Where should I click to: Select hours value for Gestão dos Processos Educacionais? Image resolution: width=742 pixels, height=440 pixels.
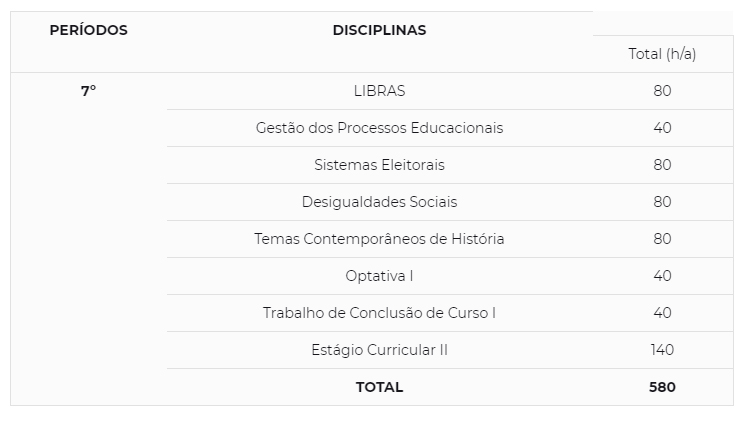coord(662,128)
